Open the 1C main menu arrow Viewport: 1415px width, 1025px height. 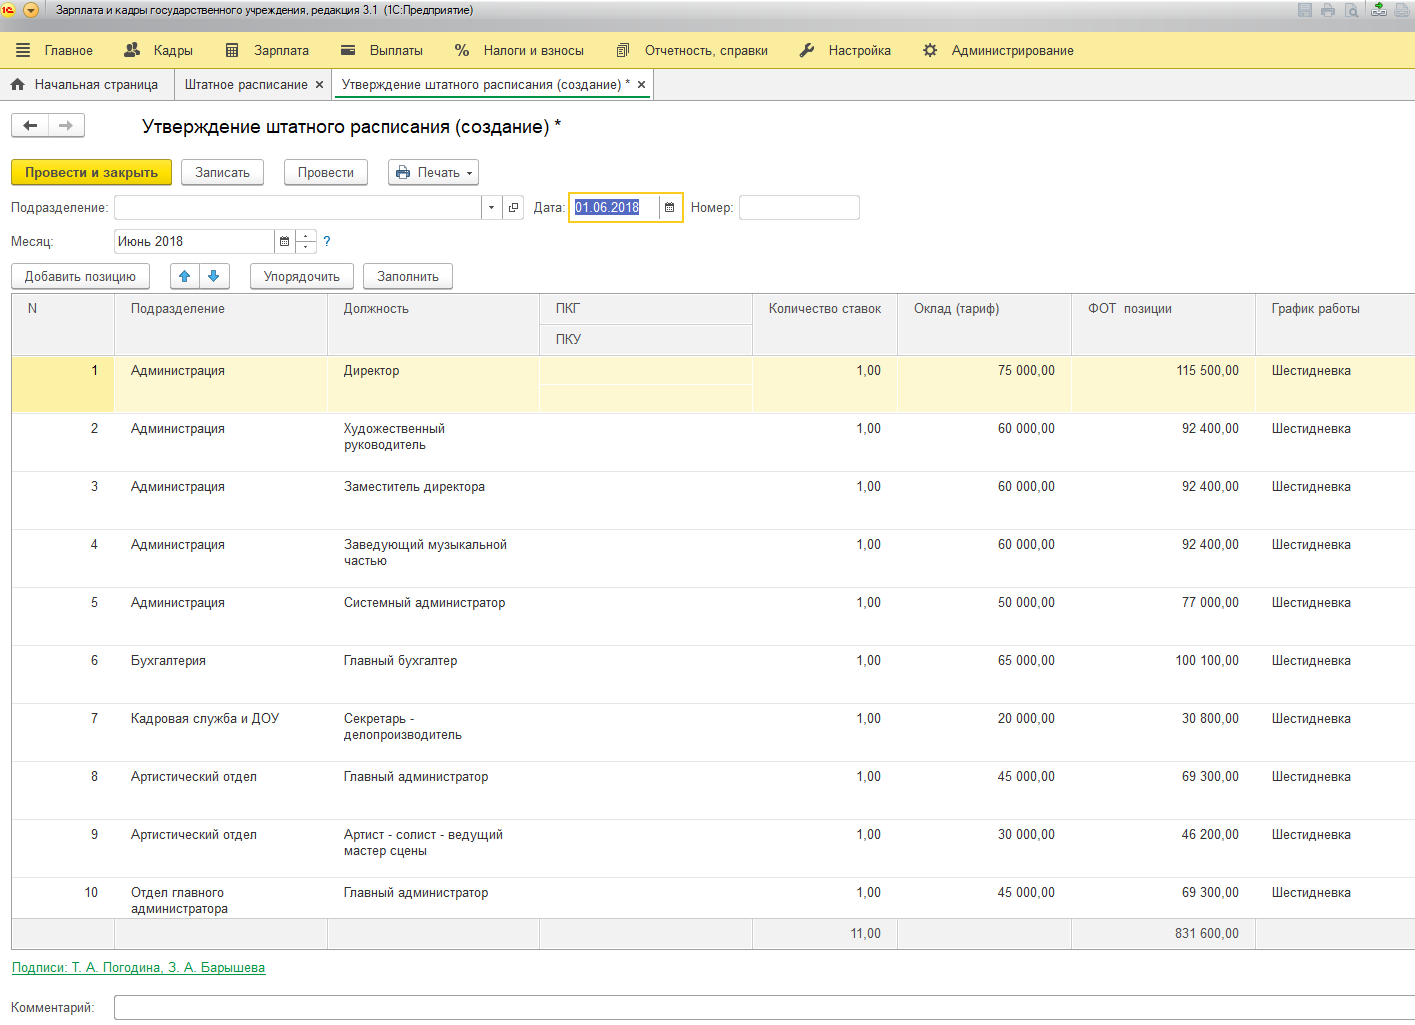point(31,10)
